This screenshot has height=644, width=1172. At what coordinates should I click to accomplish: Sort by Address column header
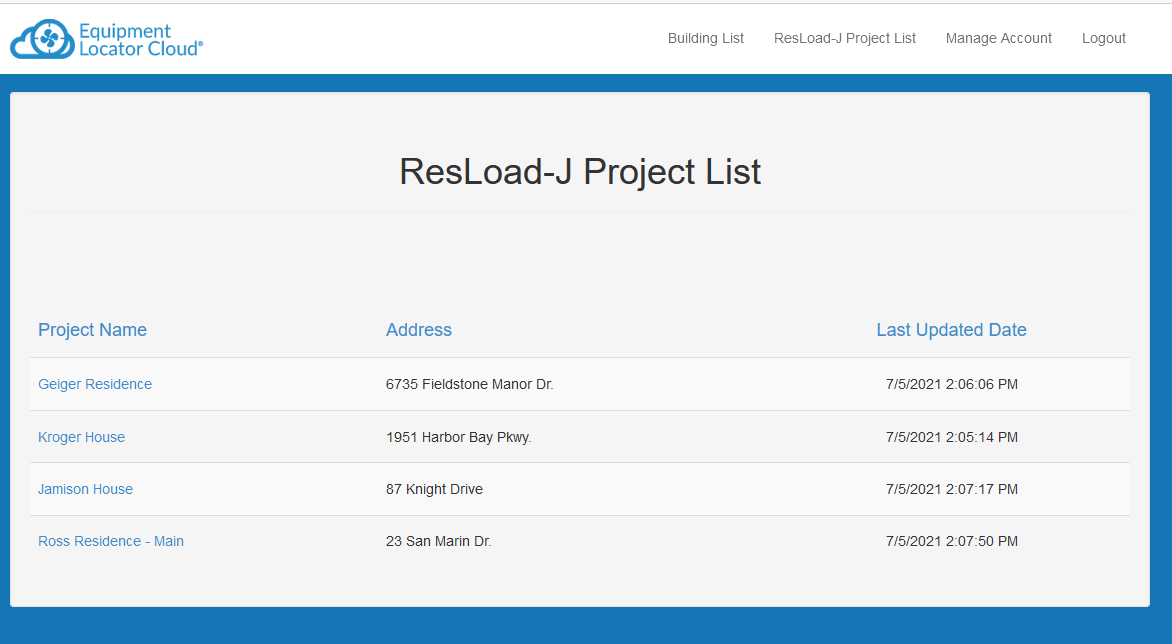(419, 330)
